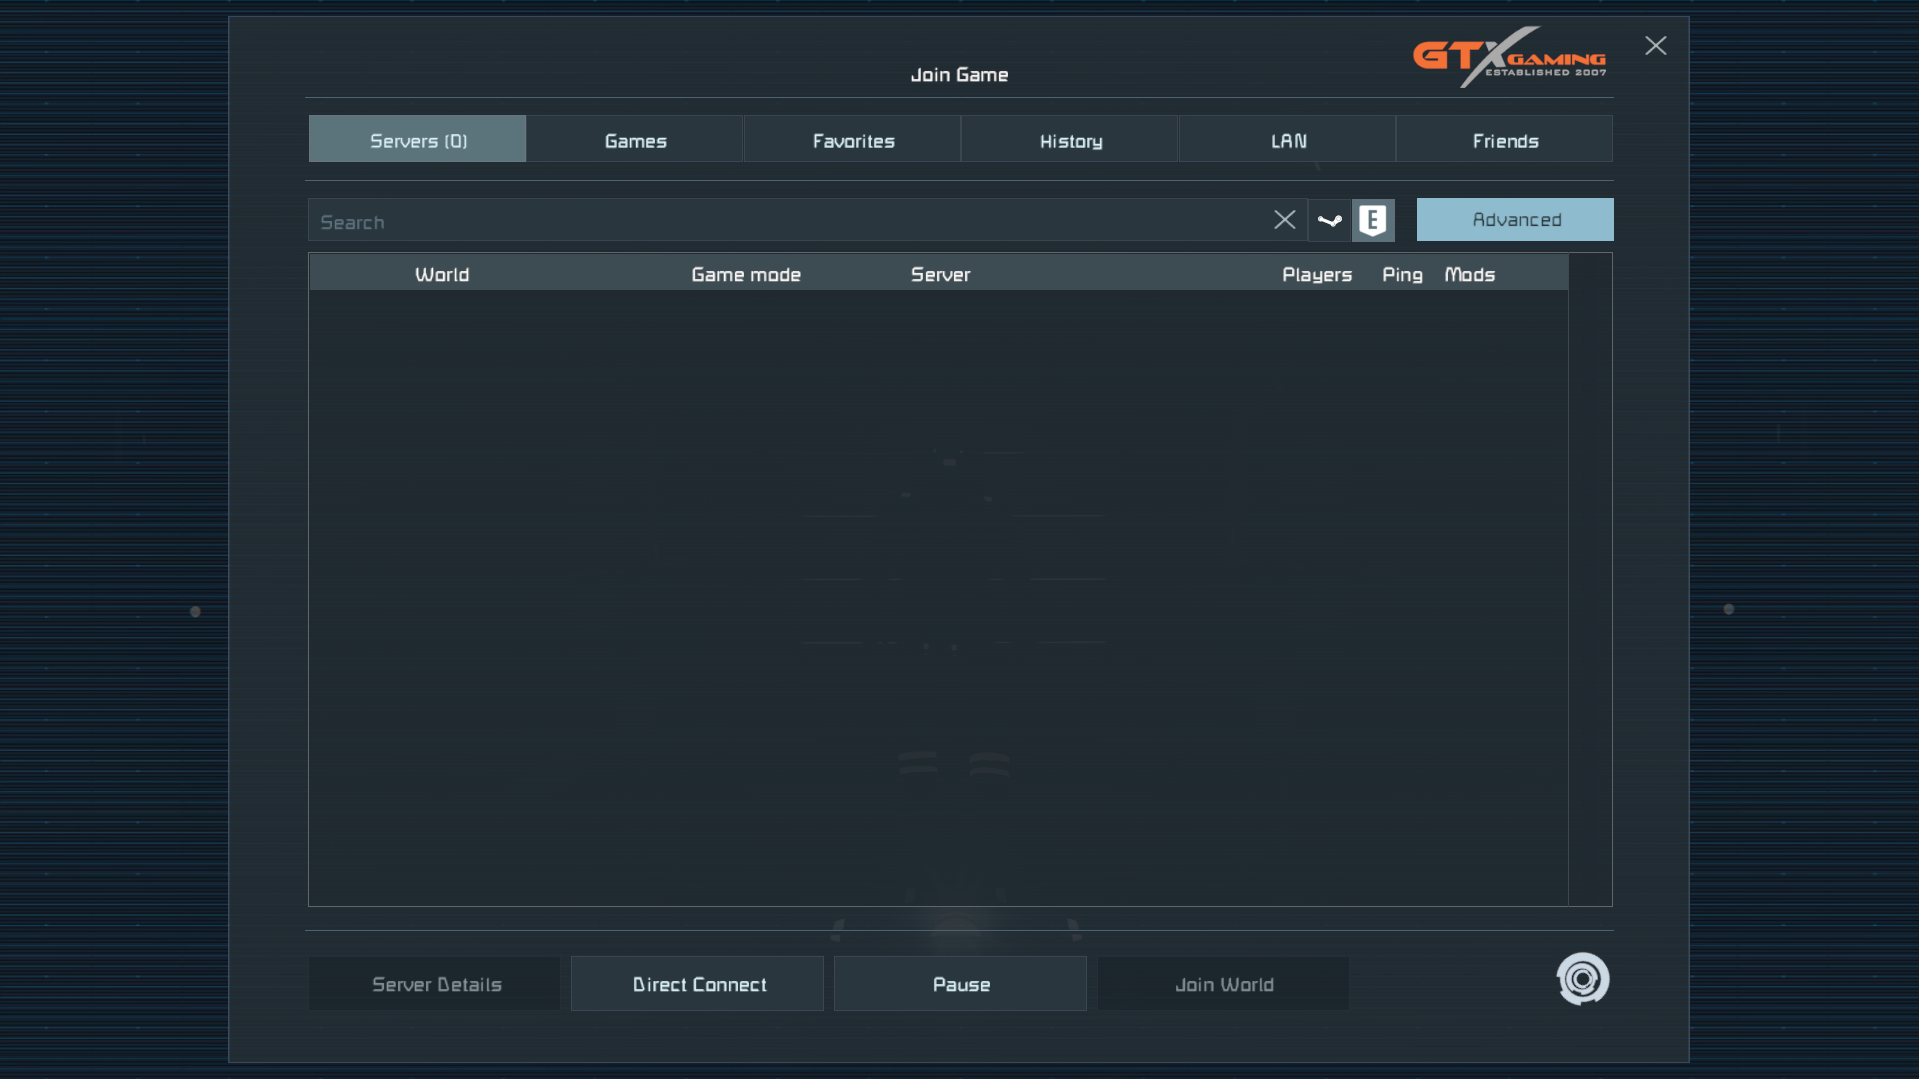
Task: Open the Favorites tab
Action: point(853,140)
